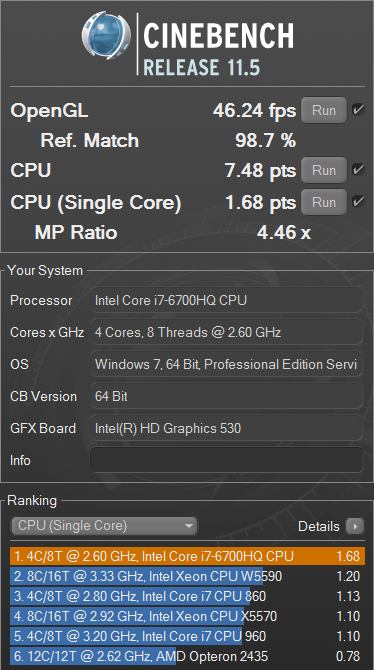374x670 pixels.
Task: Toggle the CPU (Single Core) checkbox
Action: (x=358, y=201)
